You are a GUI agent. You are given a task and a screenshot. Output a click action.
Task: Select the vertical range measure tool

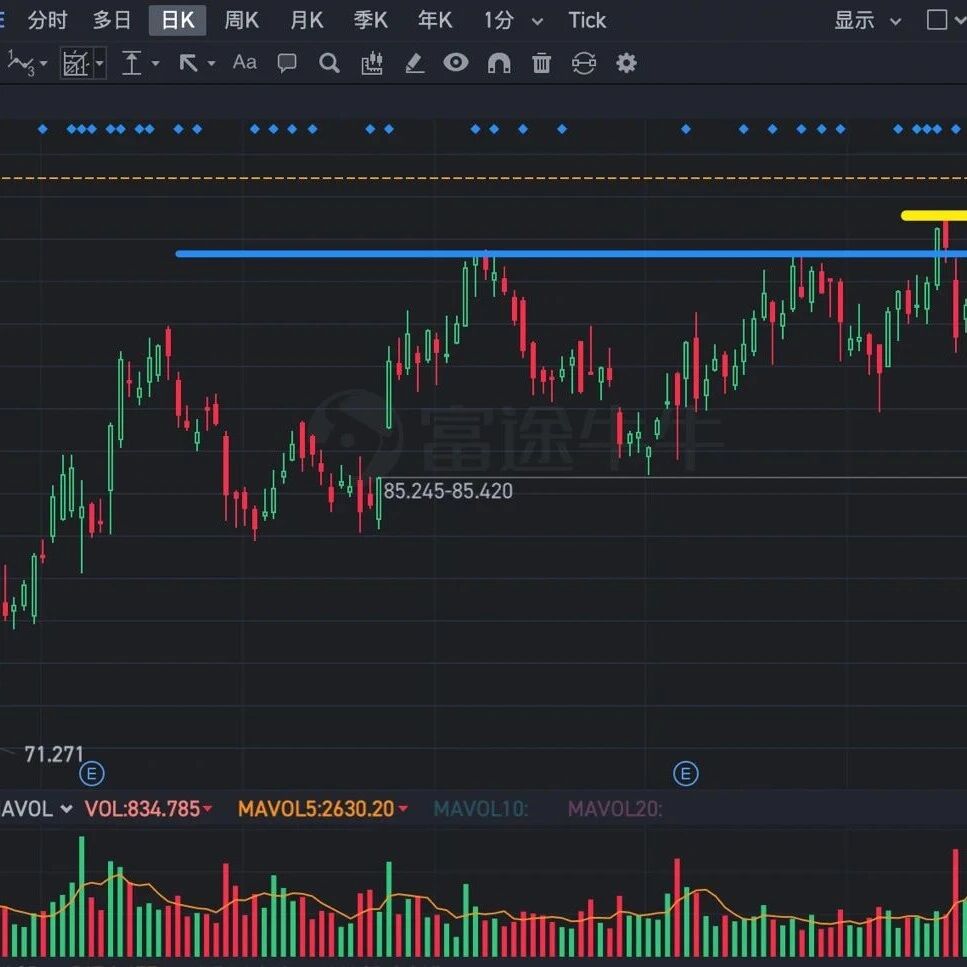(x=132, y=63)
